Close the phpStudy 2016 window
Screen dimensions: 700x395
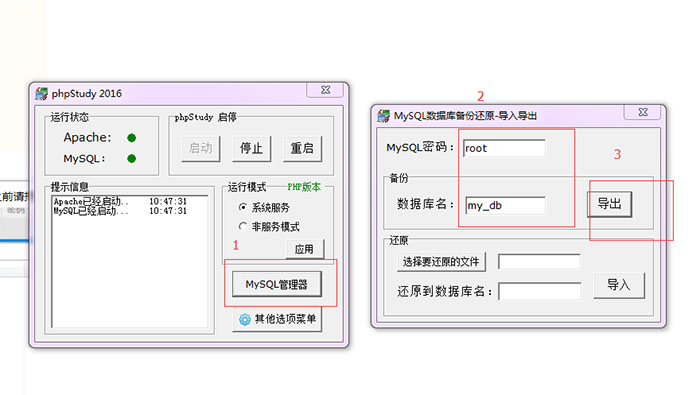point(325,90)
